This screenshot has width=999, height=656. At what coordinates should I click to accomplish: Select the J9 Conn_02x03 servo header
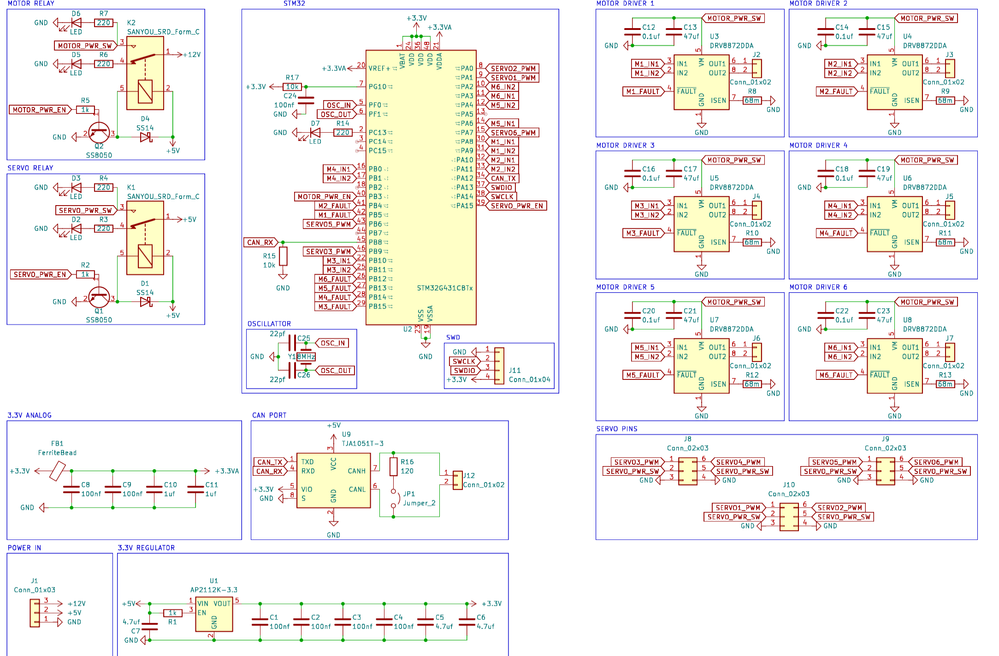[x=885, y=471]
